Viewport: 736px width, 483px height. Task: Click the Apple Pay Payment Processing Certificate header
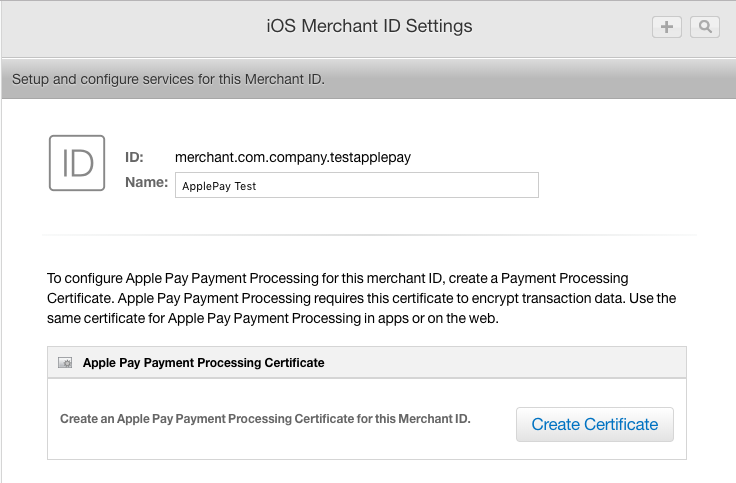click(203, 362)
